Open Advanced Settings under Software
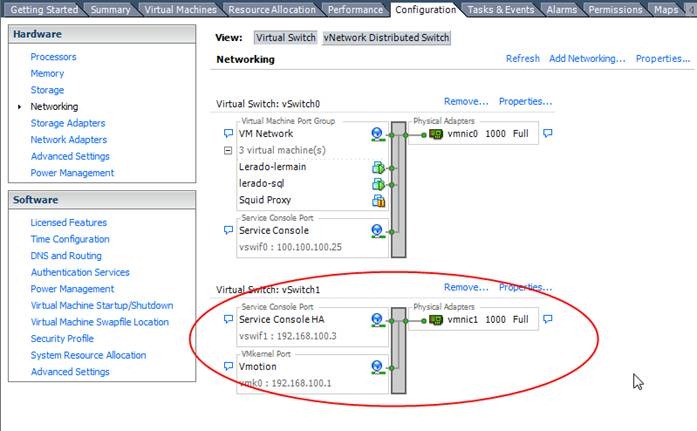697x431 pixels. point(70,372)
